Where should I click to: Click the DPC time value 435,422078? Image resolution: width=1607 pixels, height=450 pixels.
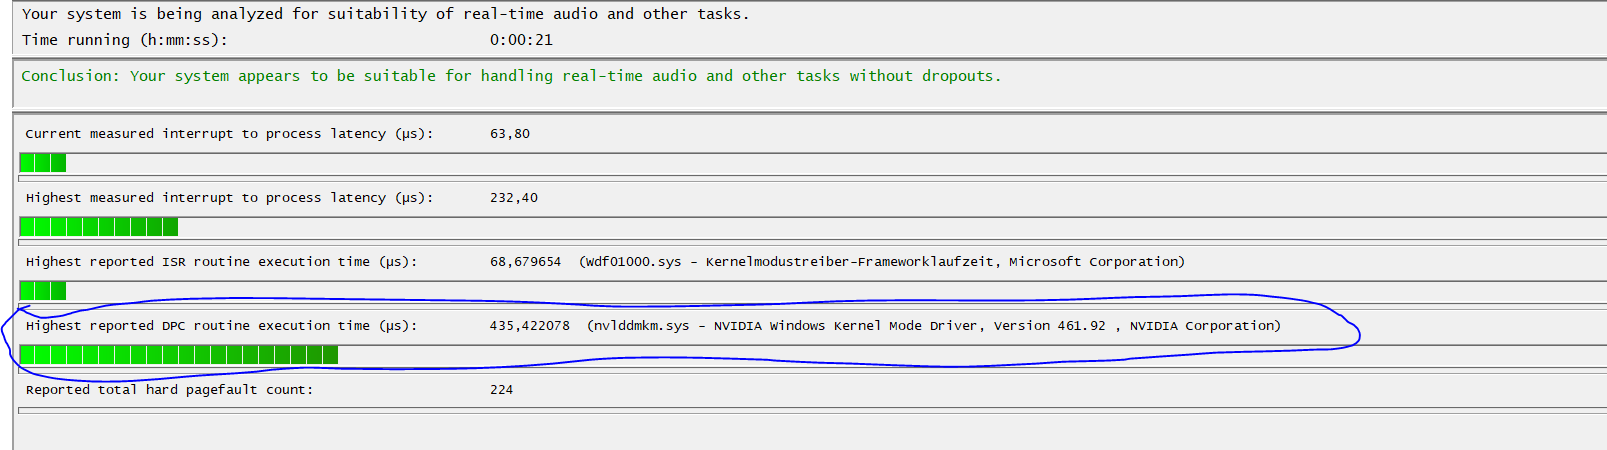(529, 326)
